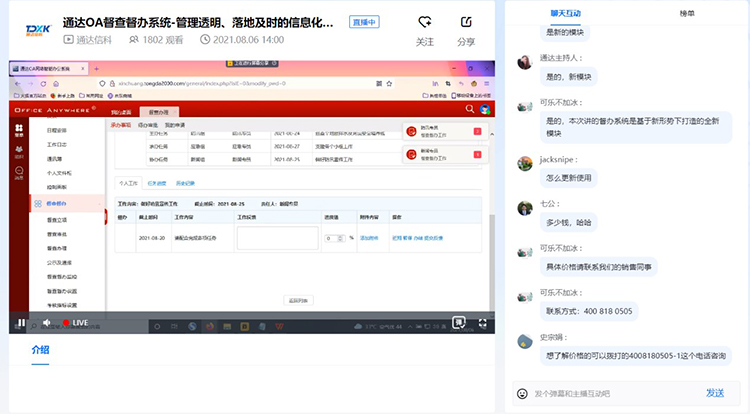
Task: Switch to the 聊天互动 chat tab
Action: [565, 13]
